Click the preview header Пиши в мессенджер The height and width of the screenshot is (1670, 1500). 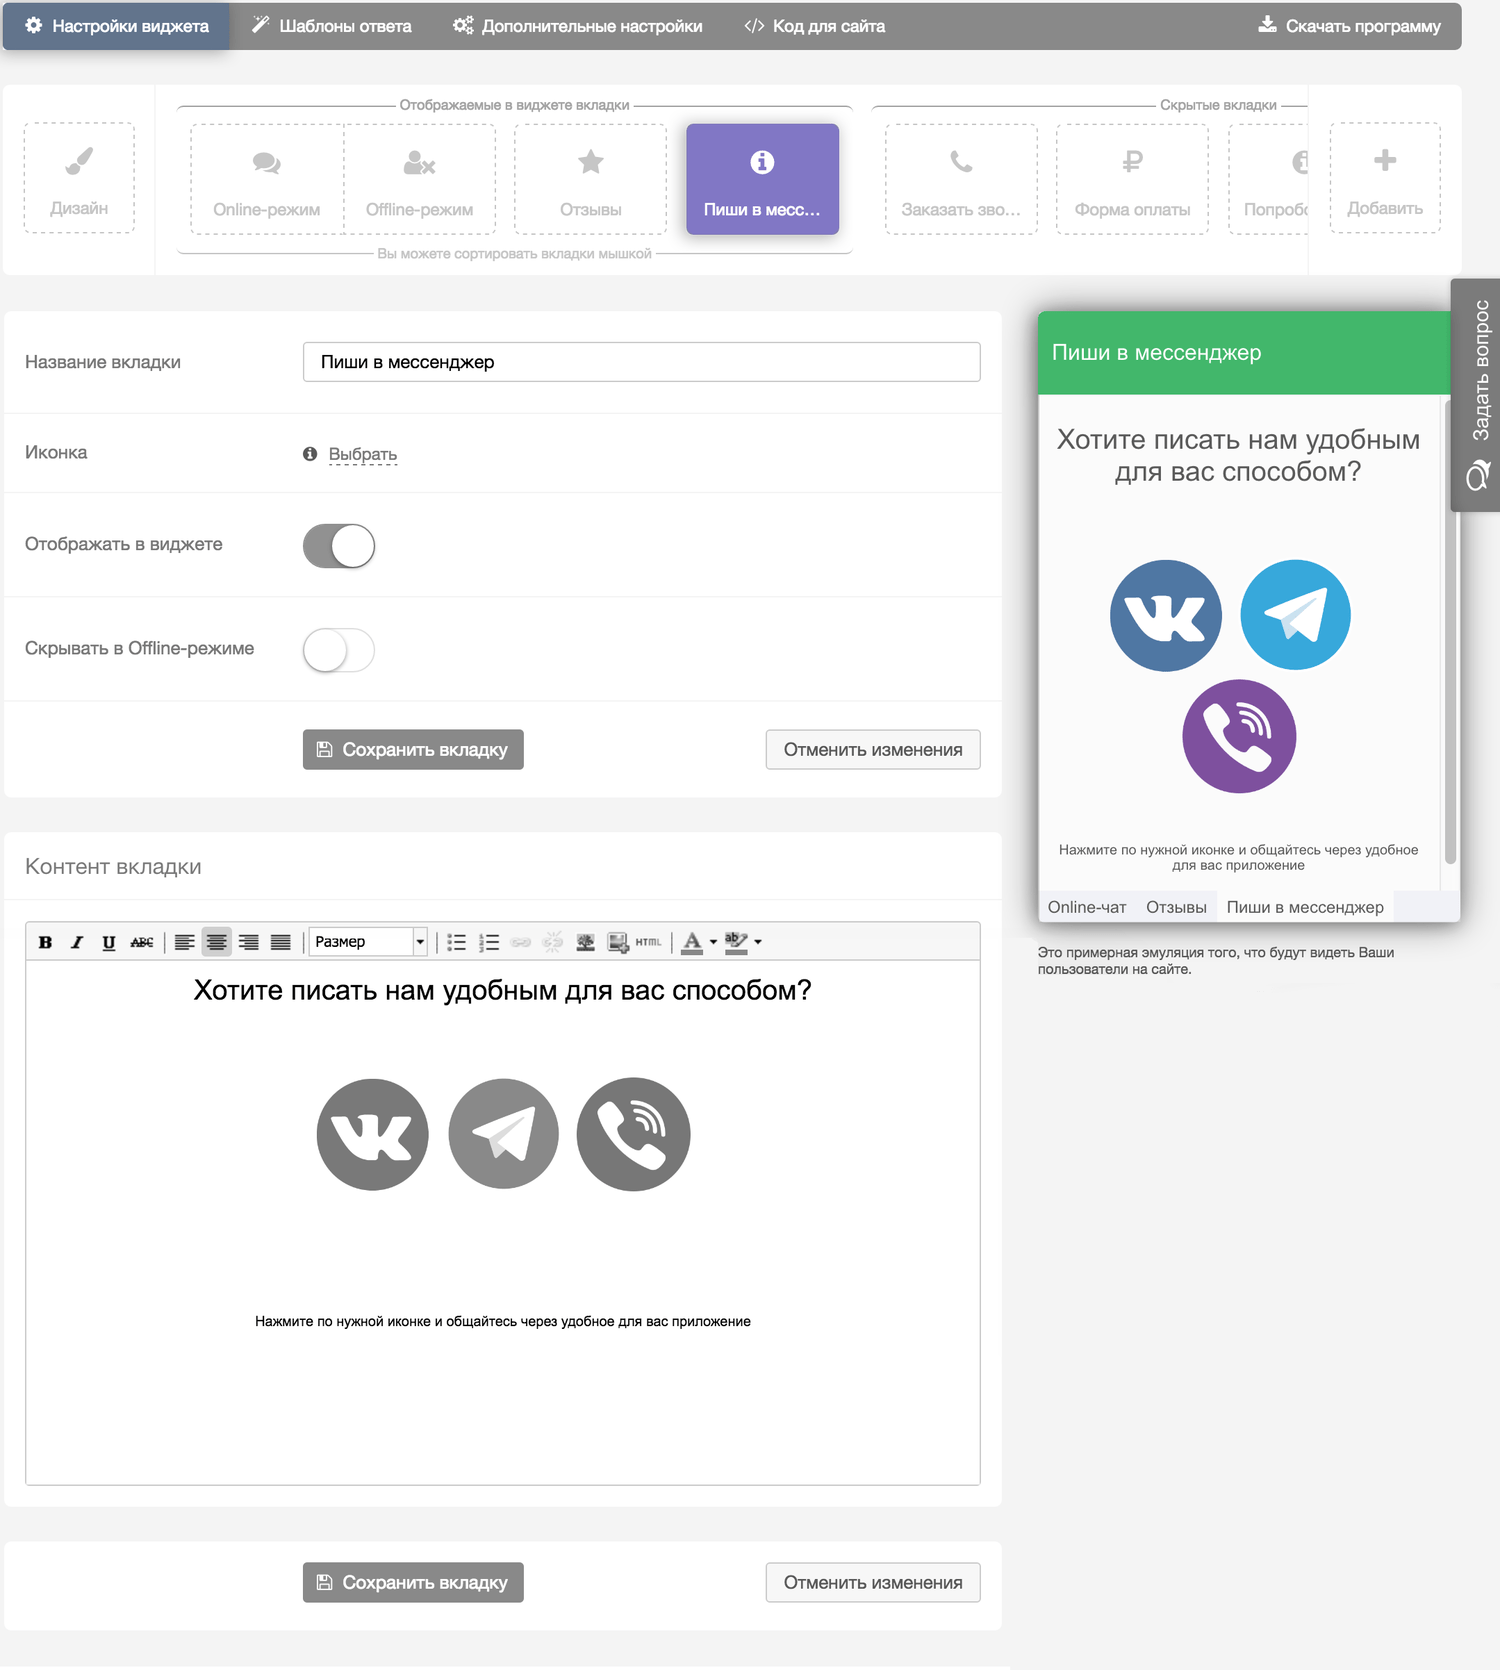pos(1156,353)
